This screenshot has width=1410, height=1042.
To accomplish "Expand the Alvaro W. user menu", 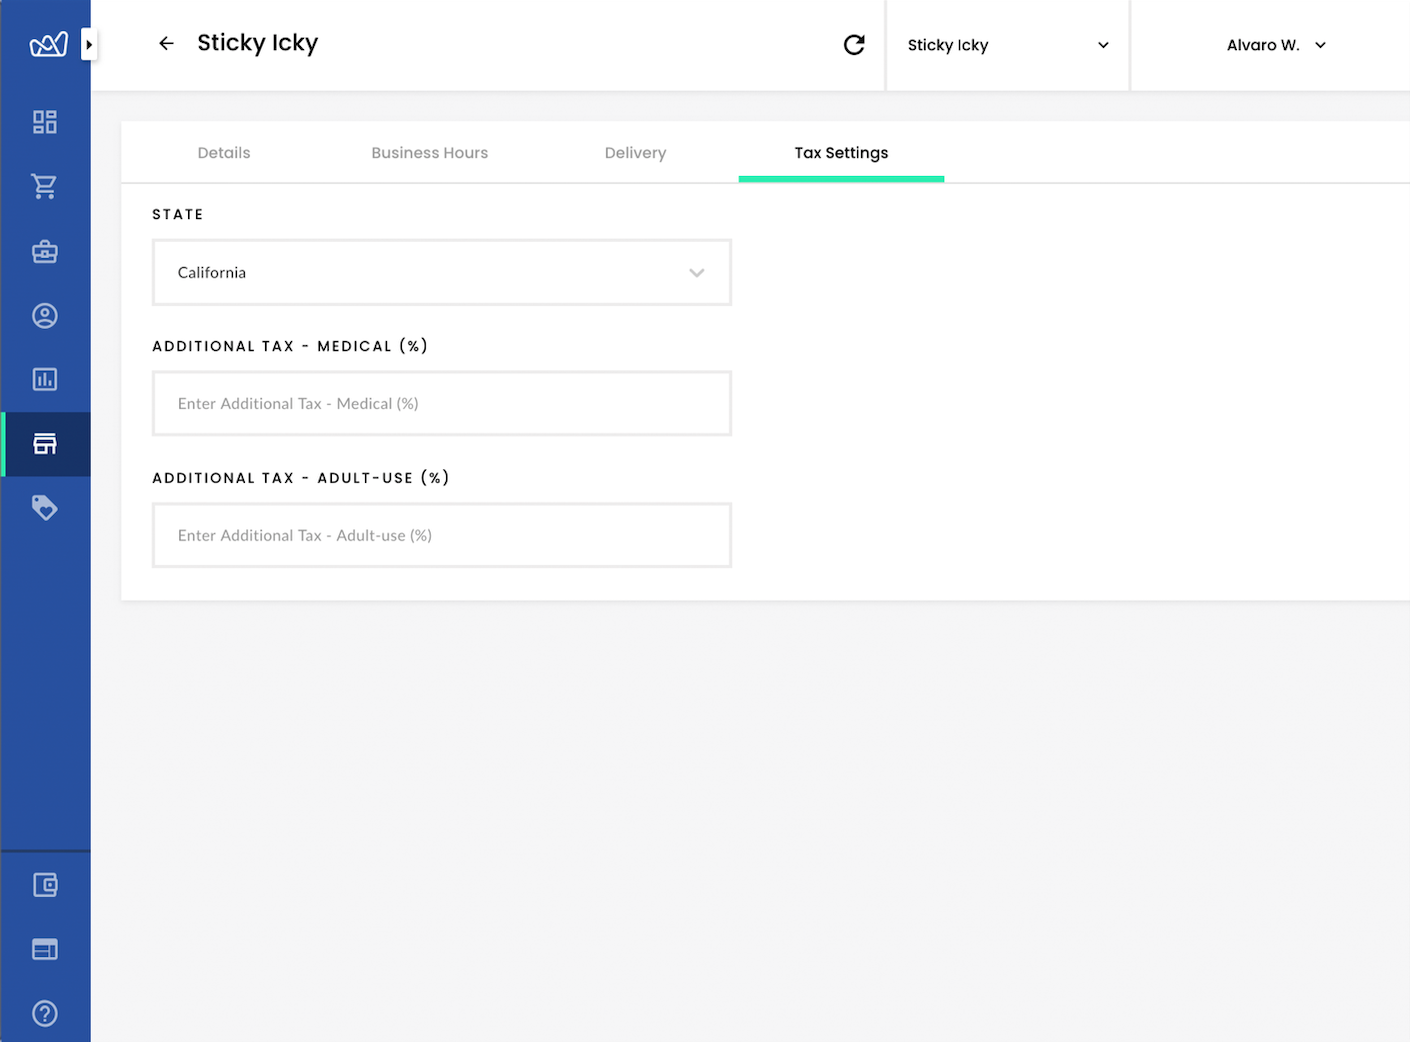I will click(1275, 45).
